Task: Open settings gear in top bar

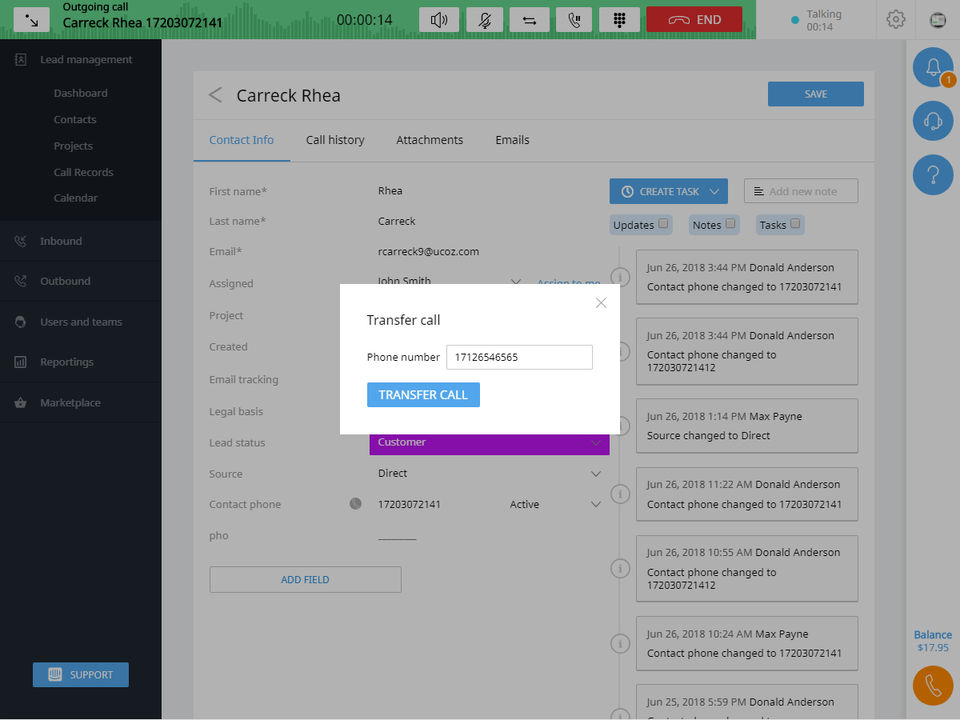Action: pos(895,20)
